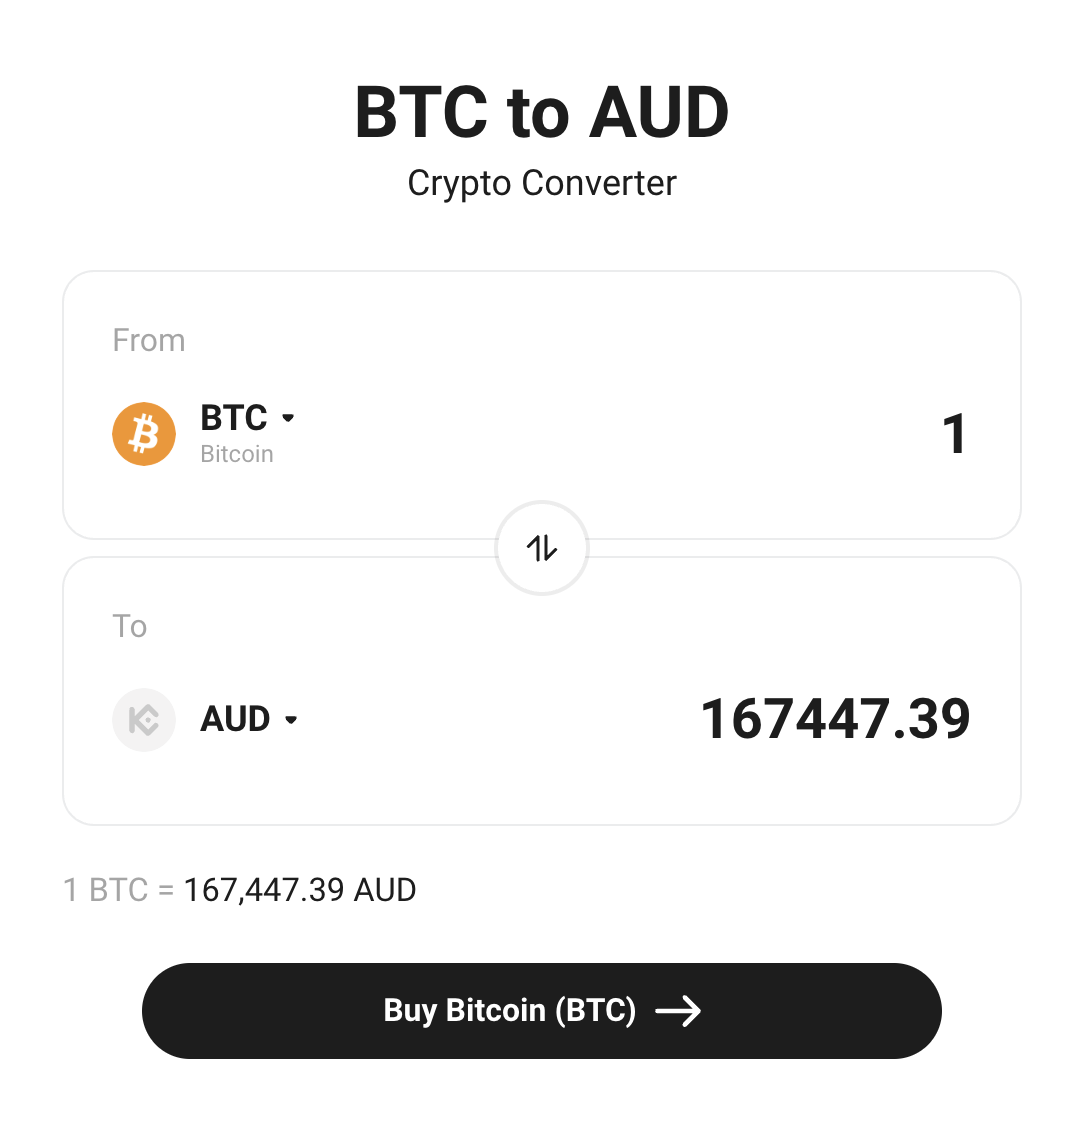Screen dimensions: 1086x1124
Task: Click the "Crypto Converter" subtitle
Action: point(542,183)
